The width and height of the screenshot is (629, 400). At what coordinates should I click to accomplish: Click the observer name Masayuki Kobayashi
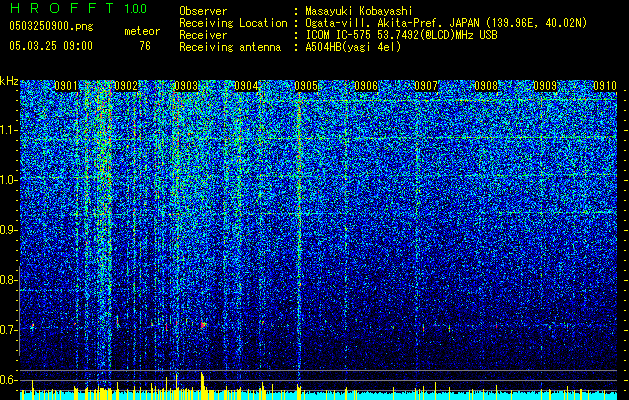pyautogui.click(x=359, y=11)
